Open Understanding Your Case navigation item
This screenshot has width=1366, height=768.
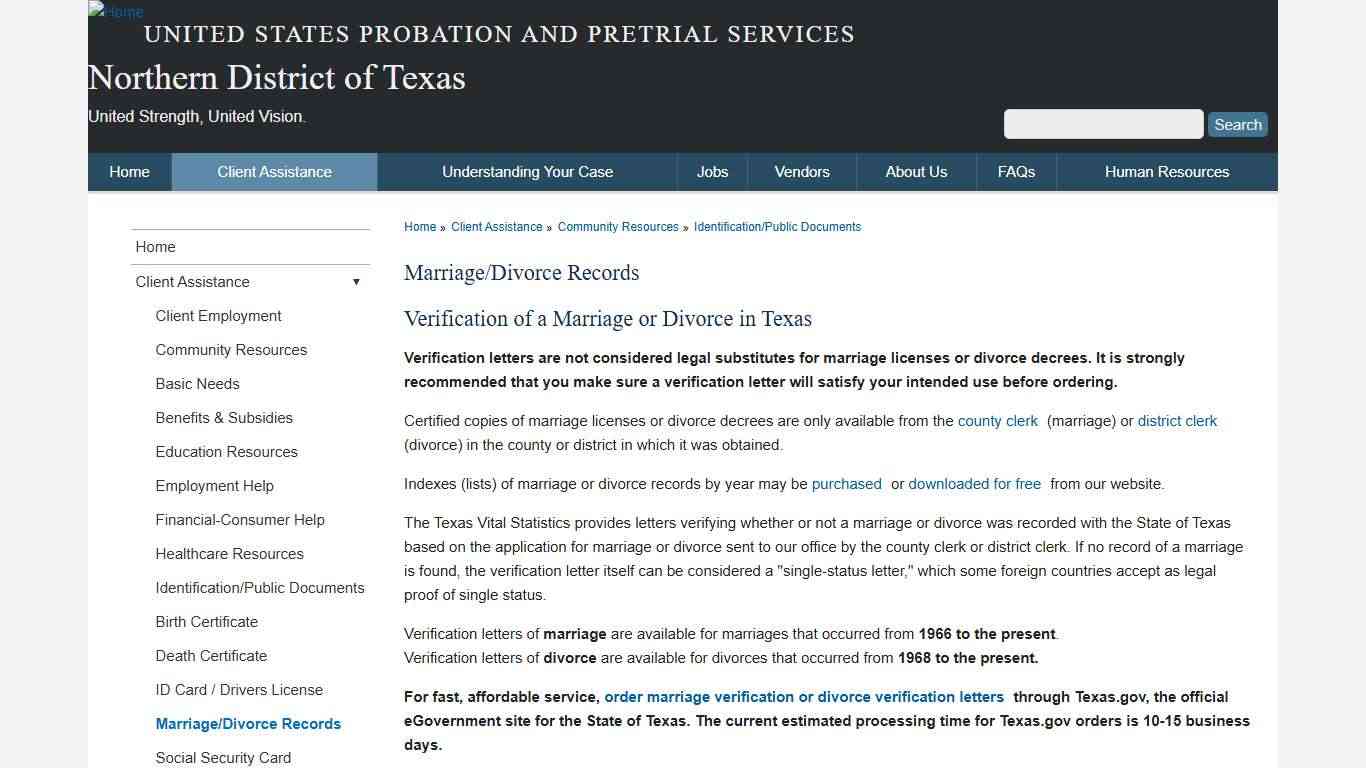(527, 171)
